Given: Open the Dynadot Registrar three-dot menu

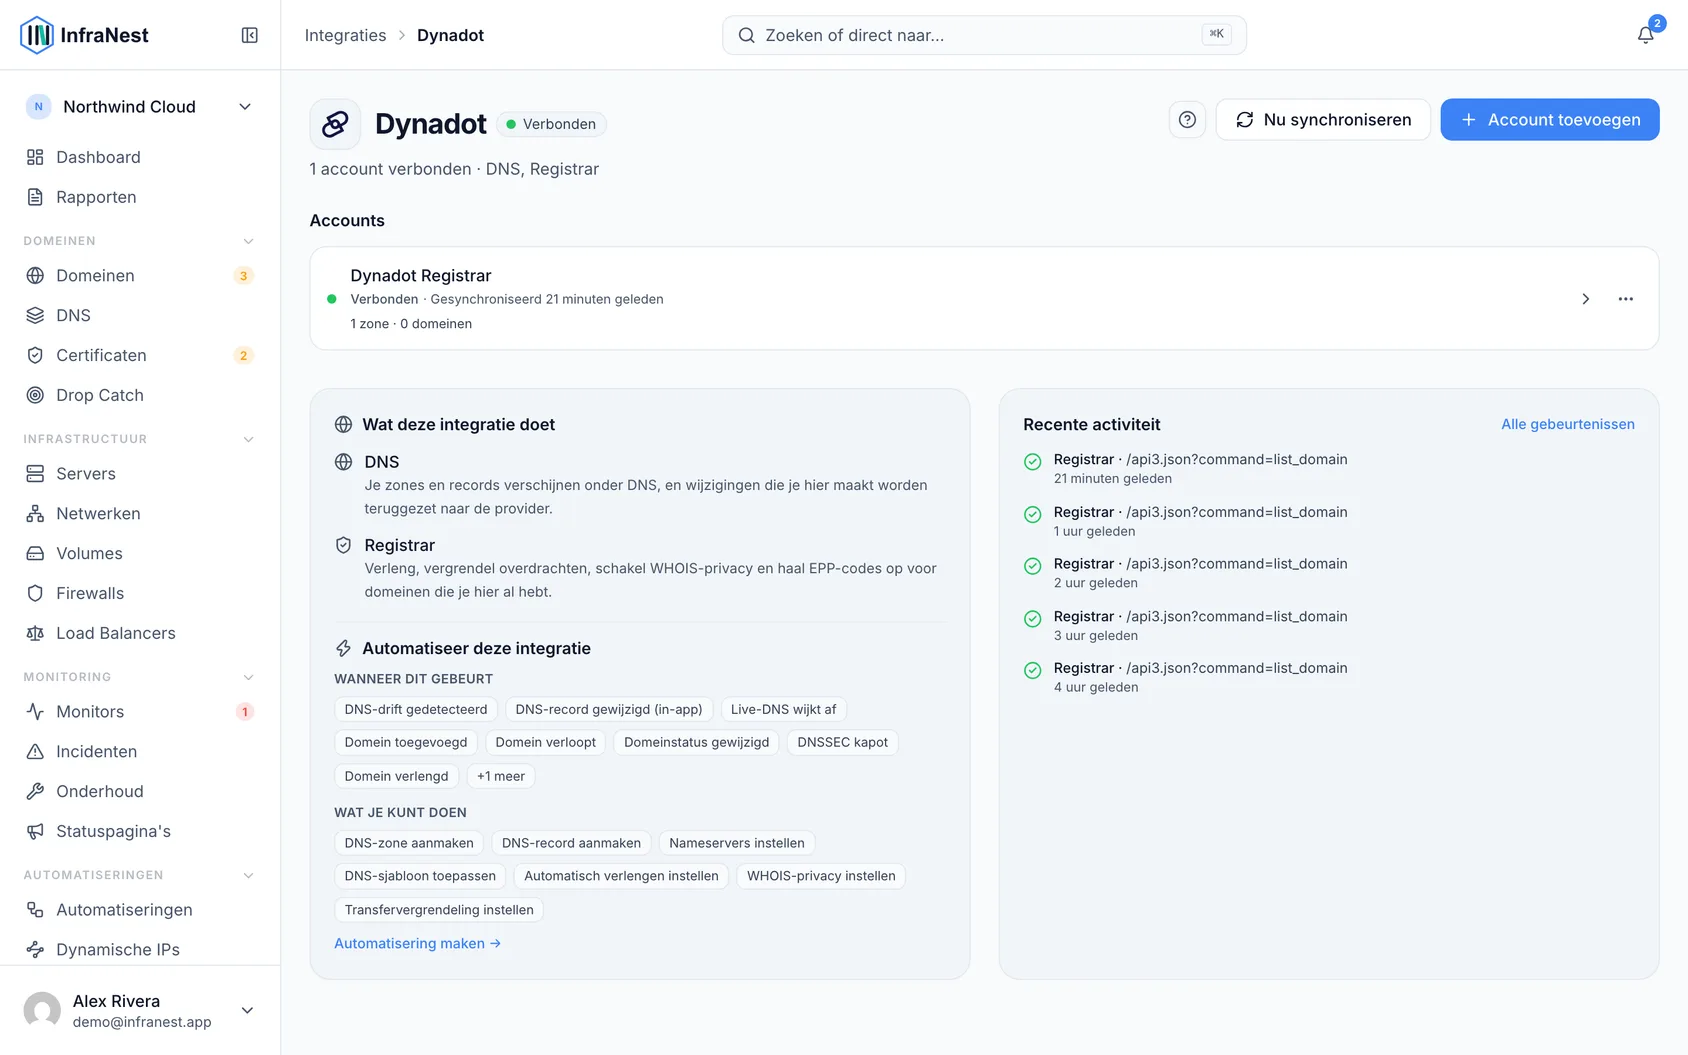Looking at the screenshot, I should [x=1626, y=299].
